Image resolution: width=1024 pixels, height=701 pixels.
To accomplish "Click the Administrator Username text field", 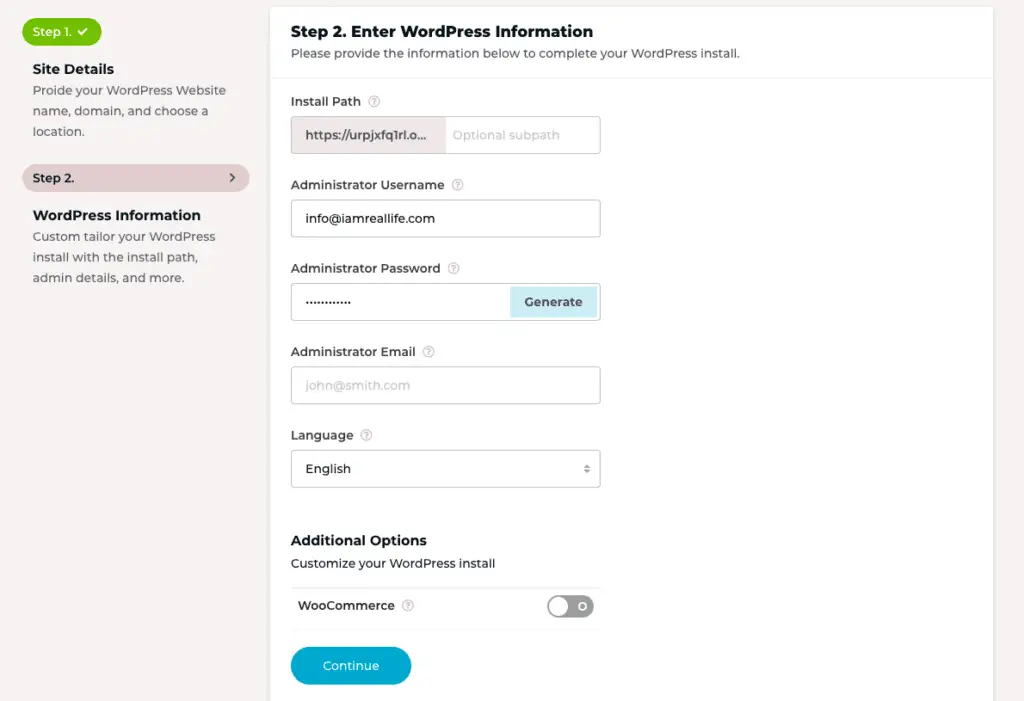I will coord(445,219).
